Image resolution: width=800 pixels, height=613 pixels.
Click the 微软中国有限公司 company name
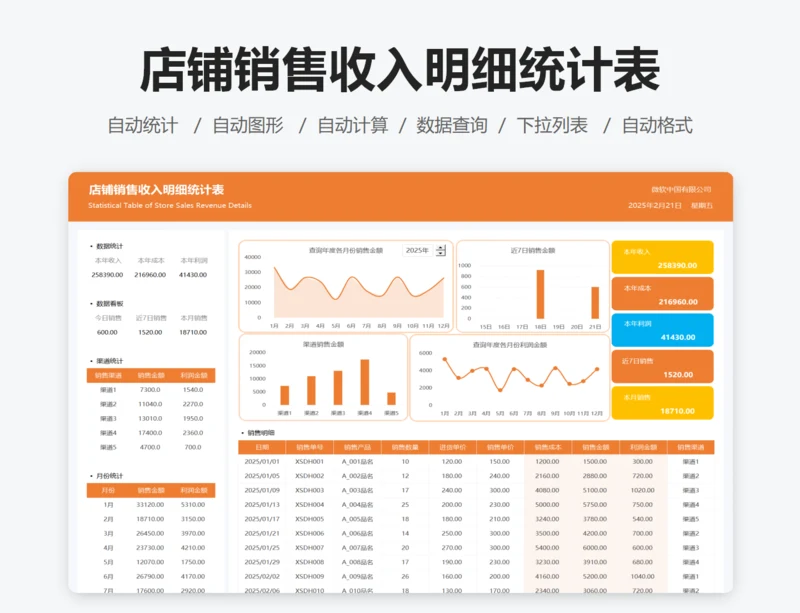[x=681, y=189]
